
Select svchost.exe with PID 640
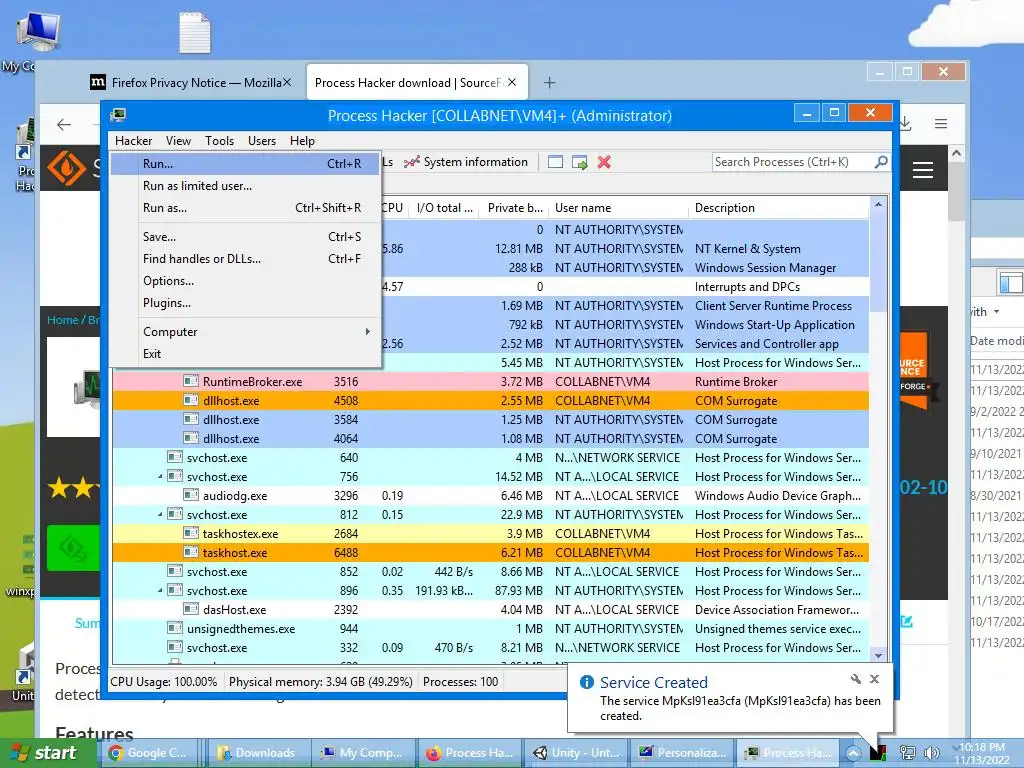tap(490, 458)
